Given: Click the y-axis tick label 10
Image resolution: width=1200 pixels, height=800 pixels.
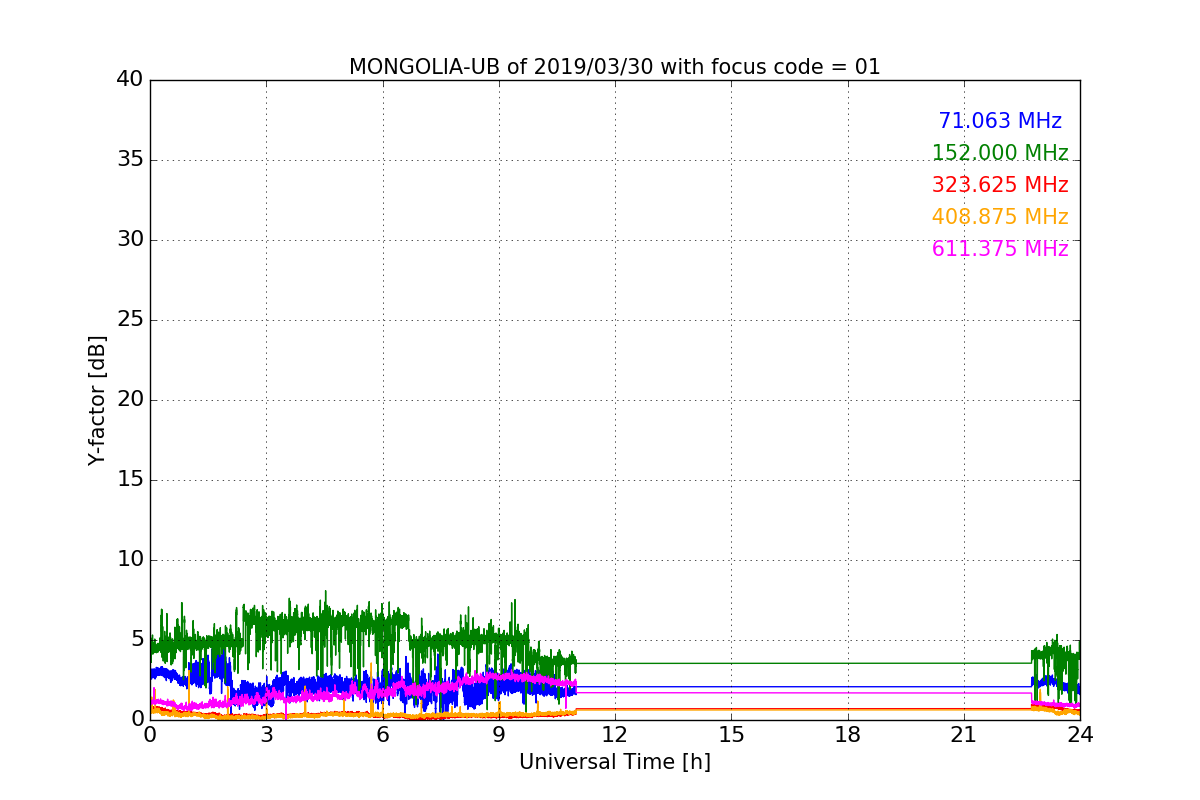Looking at the screenshot, I should click(130, 559).
